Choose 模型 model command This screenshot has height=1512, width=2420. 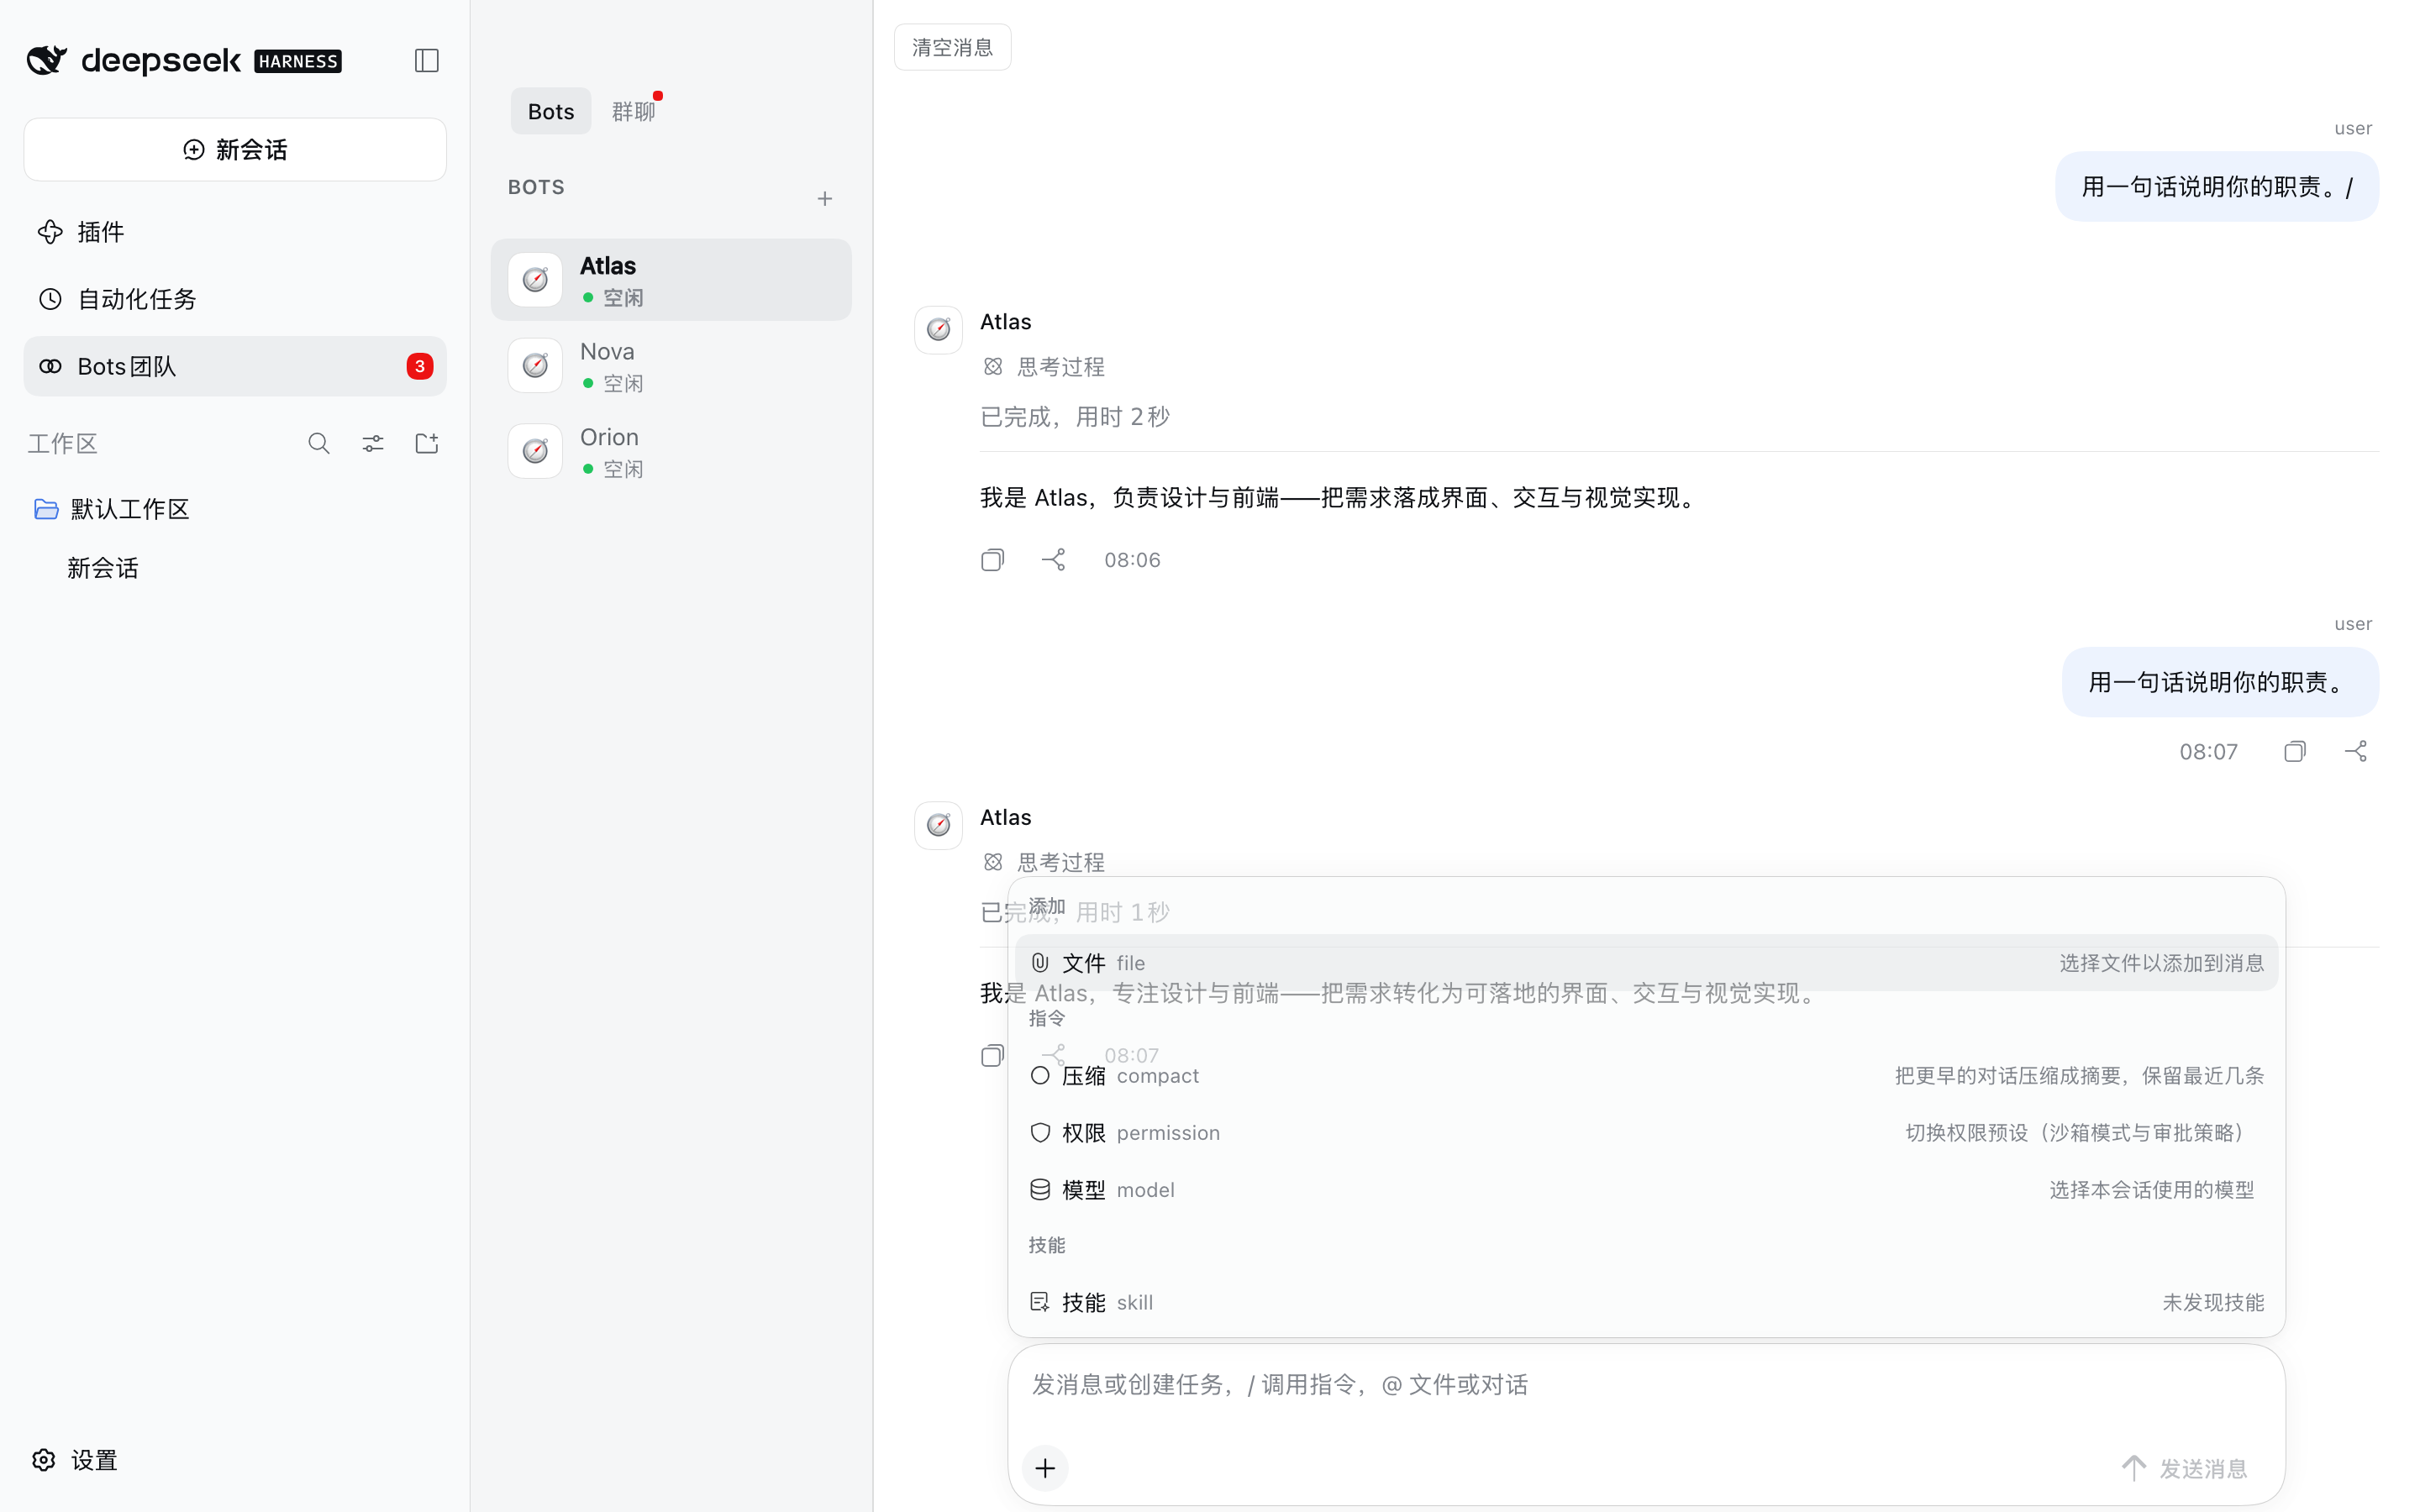(1646, 1190)
